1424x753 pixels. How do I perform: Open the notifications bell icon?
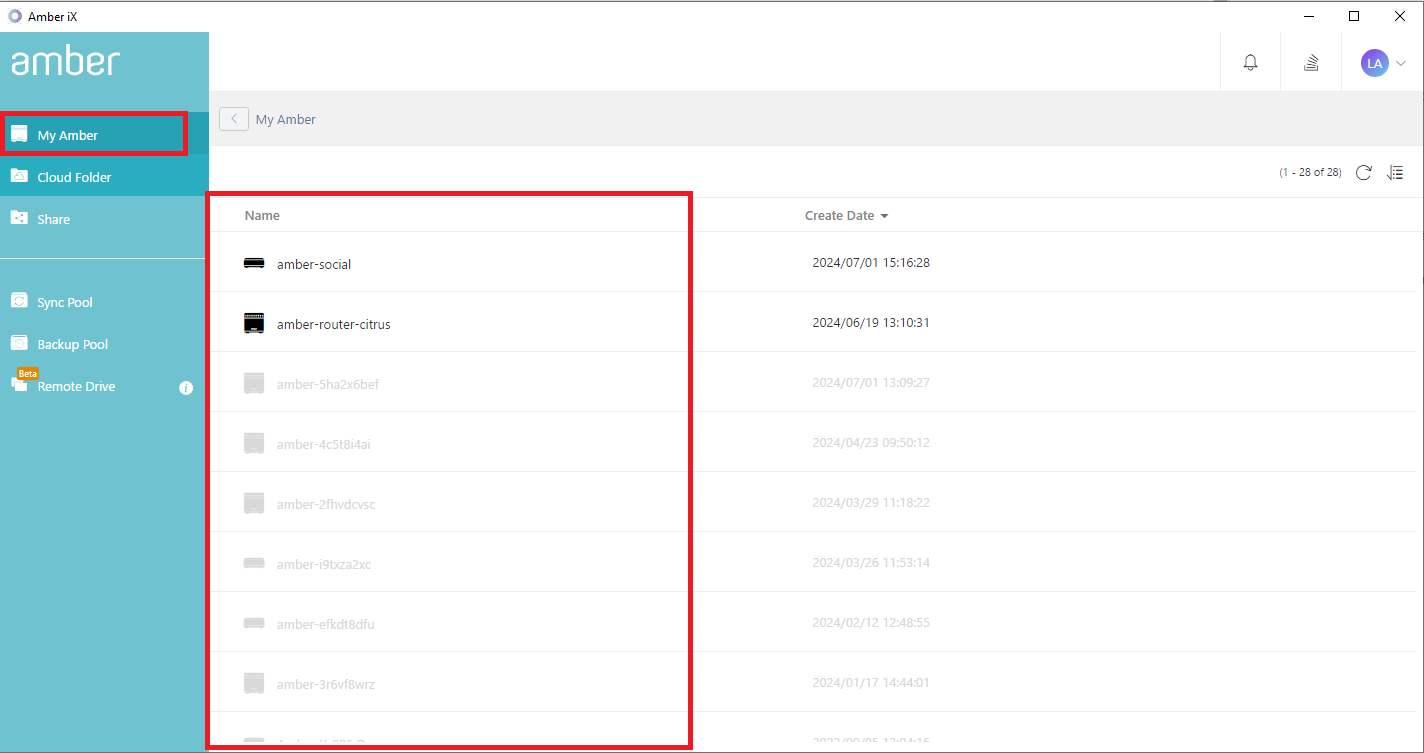click(x=1250, y=63)
